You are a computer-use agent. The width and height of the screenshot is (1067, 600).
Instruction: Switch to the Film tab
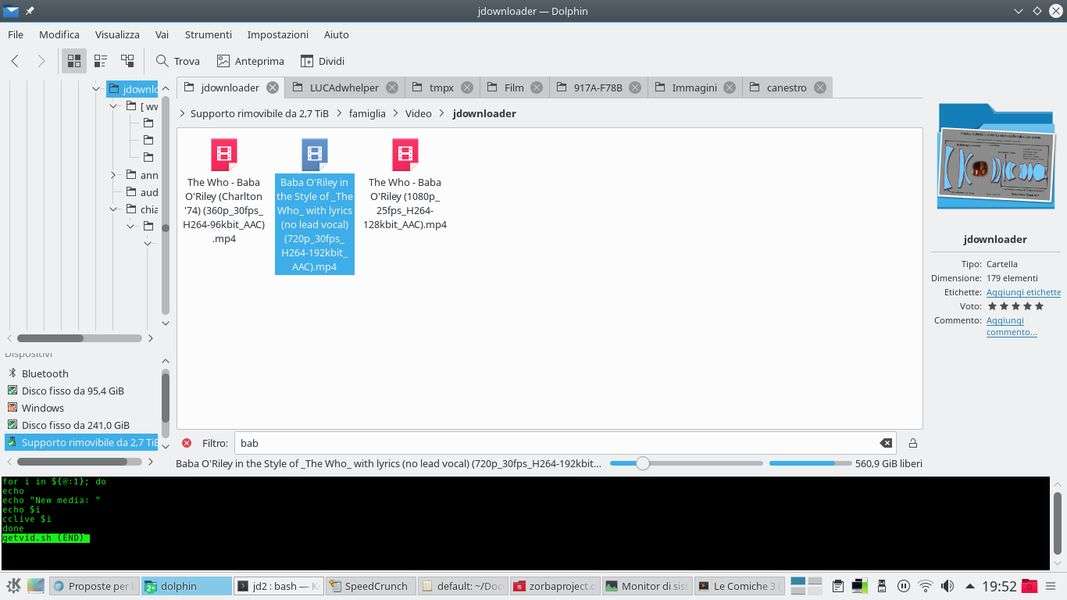pos(514,88)
